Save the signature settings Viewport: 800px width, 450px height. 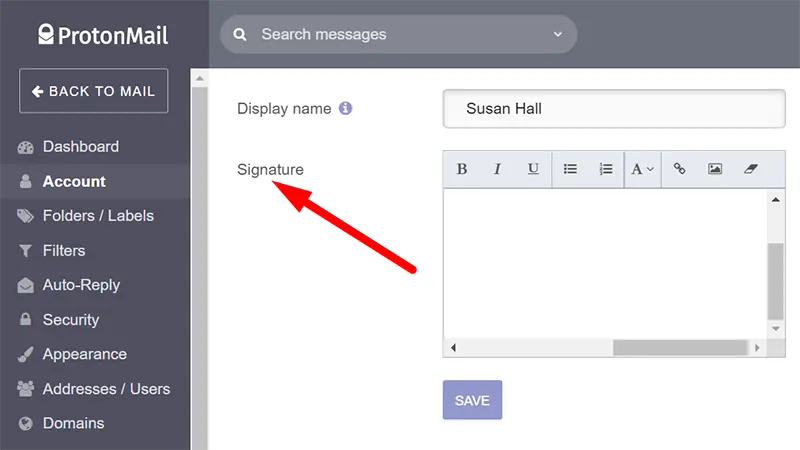pos(472,400)
